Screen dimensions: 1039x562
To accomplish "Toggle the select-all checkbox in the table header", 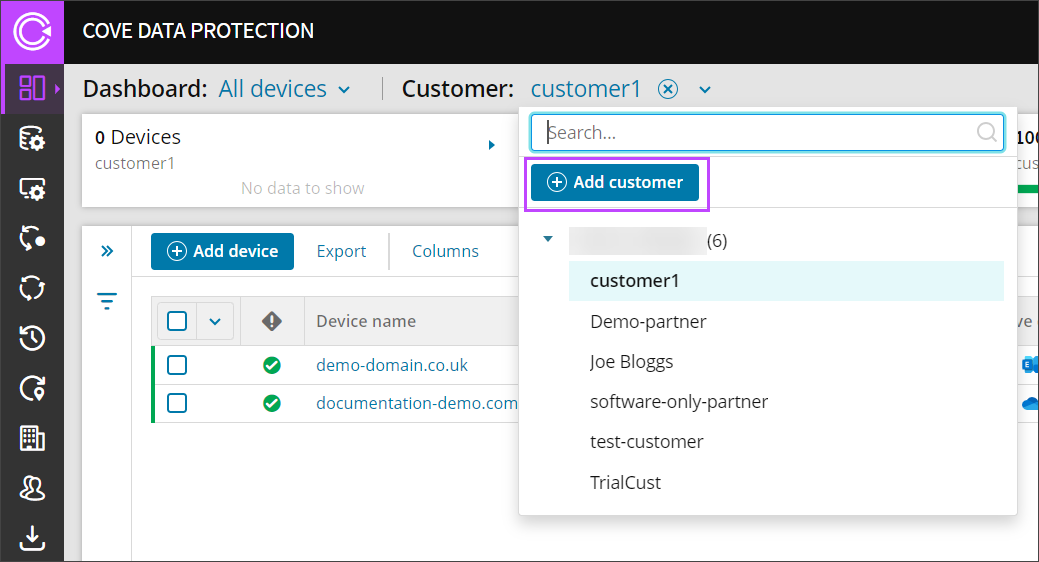I will pyautogui.click(x=177, y=321).
